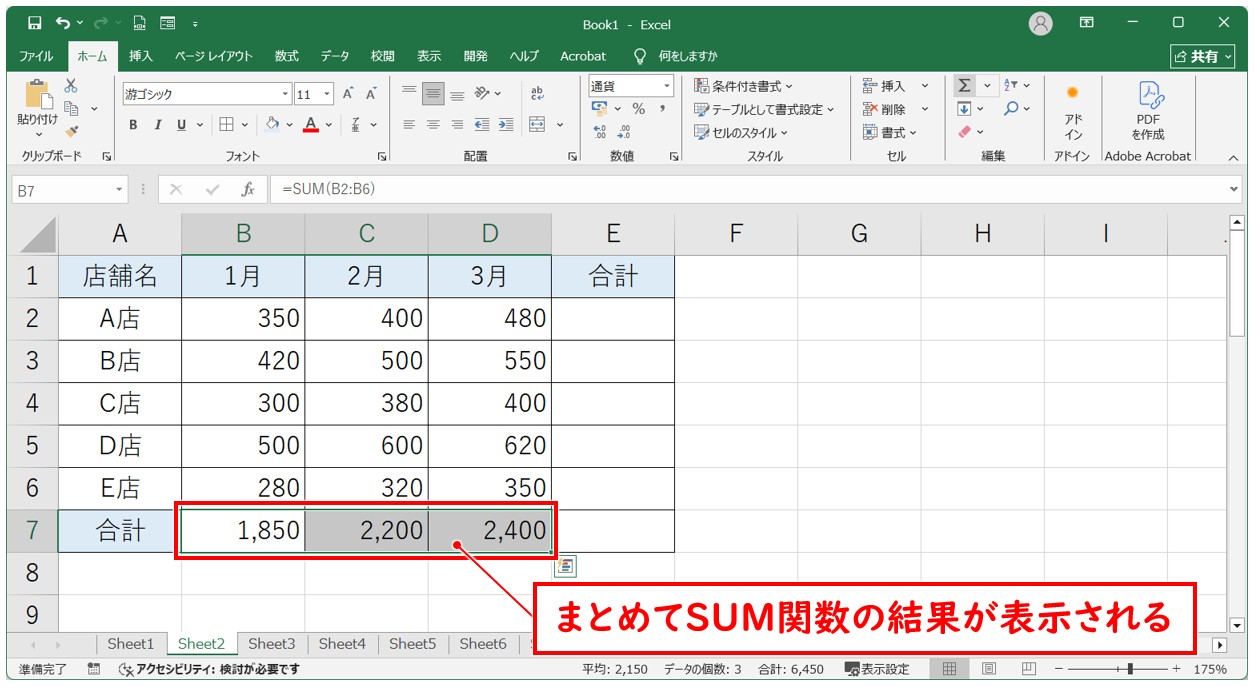This screenshot has width=1255, height=687.
Task: Switch to the データ tab
Action: [x=335, y=56]
